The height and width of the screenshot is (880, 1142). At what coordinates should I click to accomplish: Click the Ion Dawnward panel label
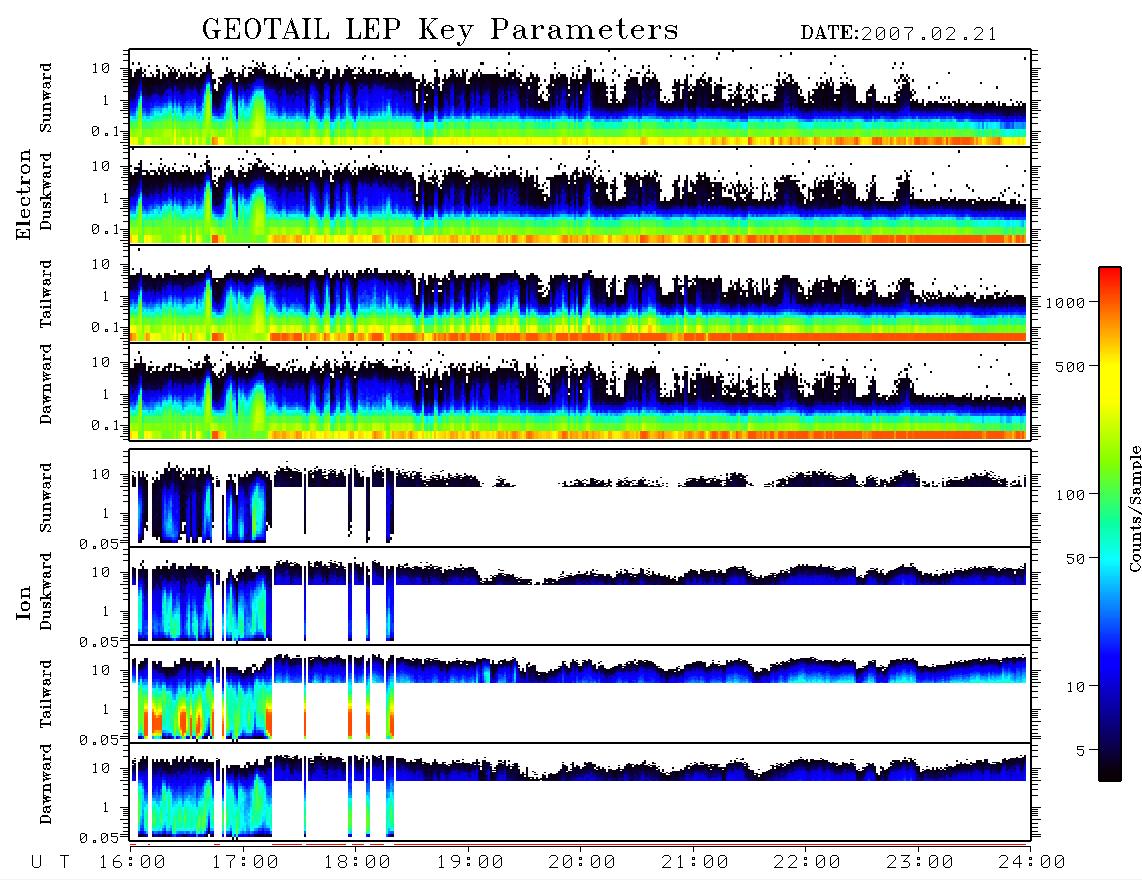(x=46, y=784)
